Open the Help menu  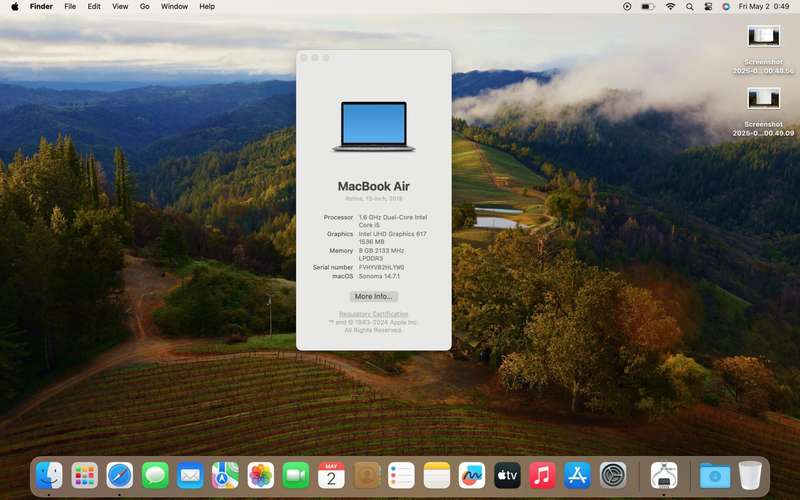coord(207,7)
